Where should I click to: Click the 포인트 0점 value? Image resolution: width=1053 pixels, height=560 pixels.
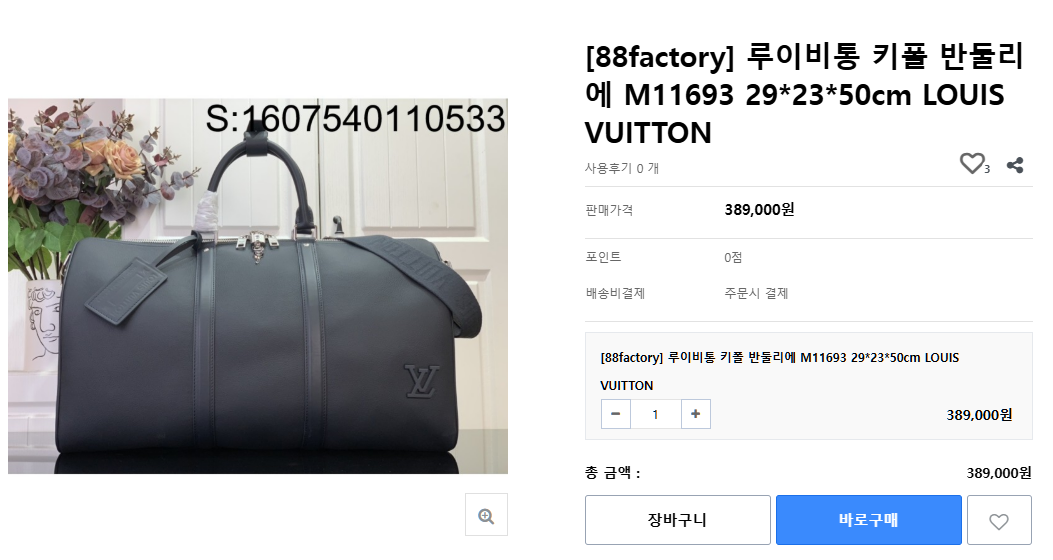coord(733,257)
